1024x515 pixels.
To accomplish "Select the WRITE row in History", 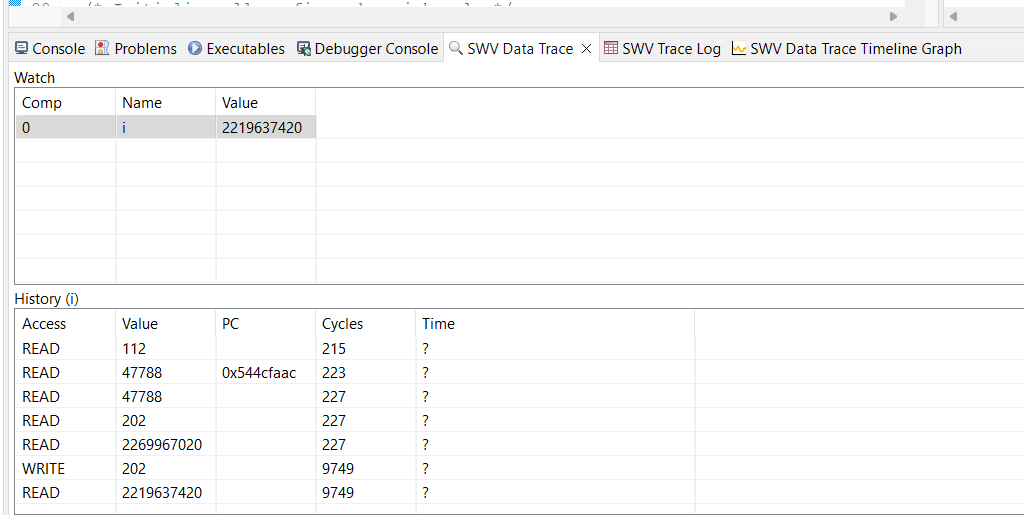I will pos(41,468).
